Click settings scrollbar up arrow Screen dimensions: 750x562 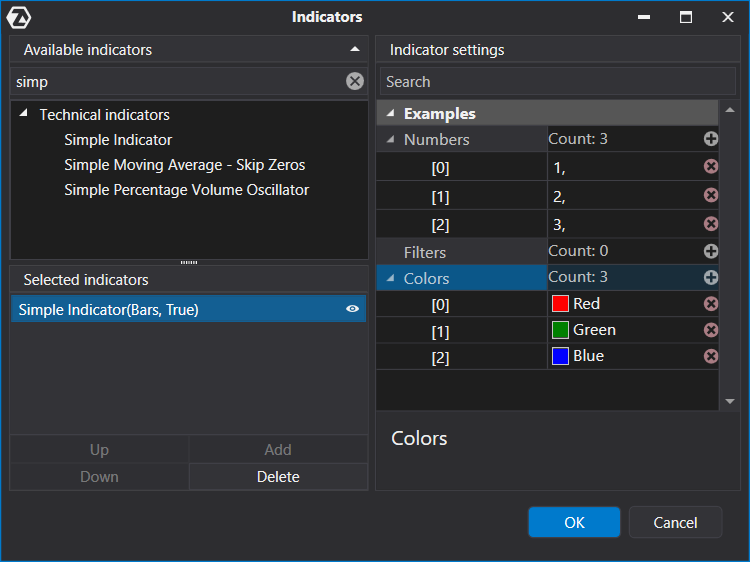pos(729,110)
